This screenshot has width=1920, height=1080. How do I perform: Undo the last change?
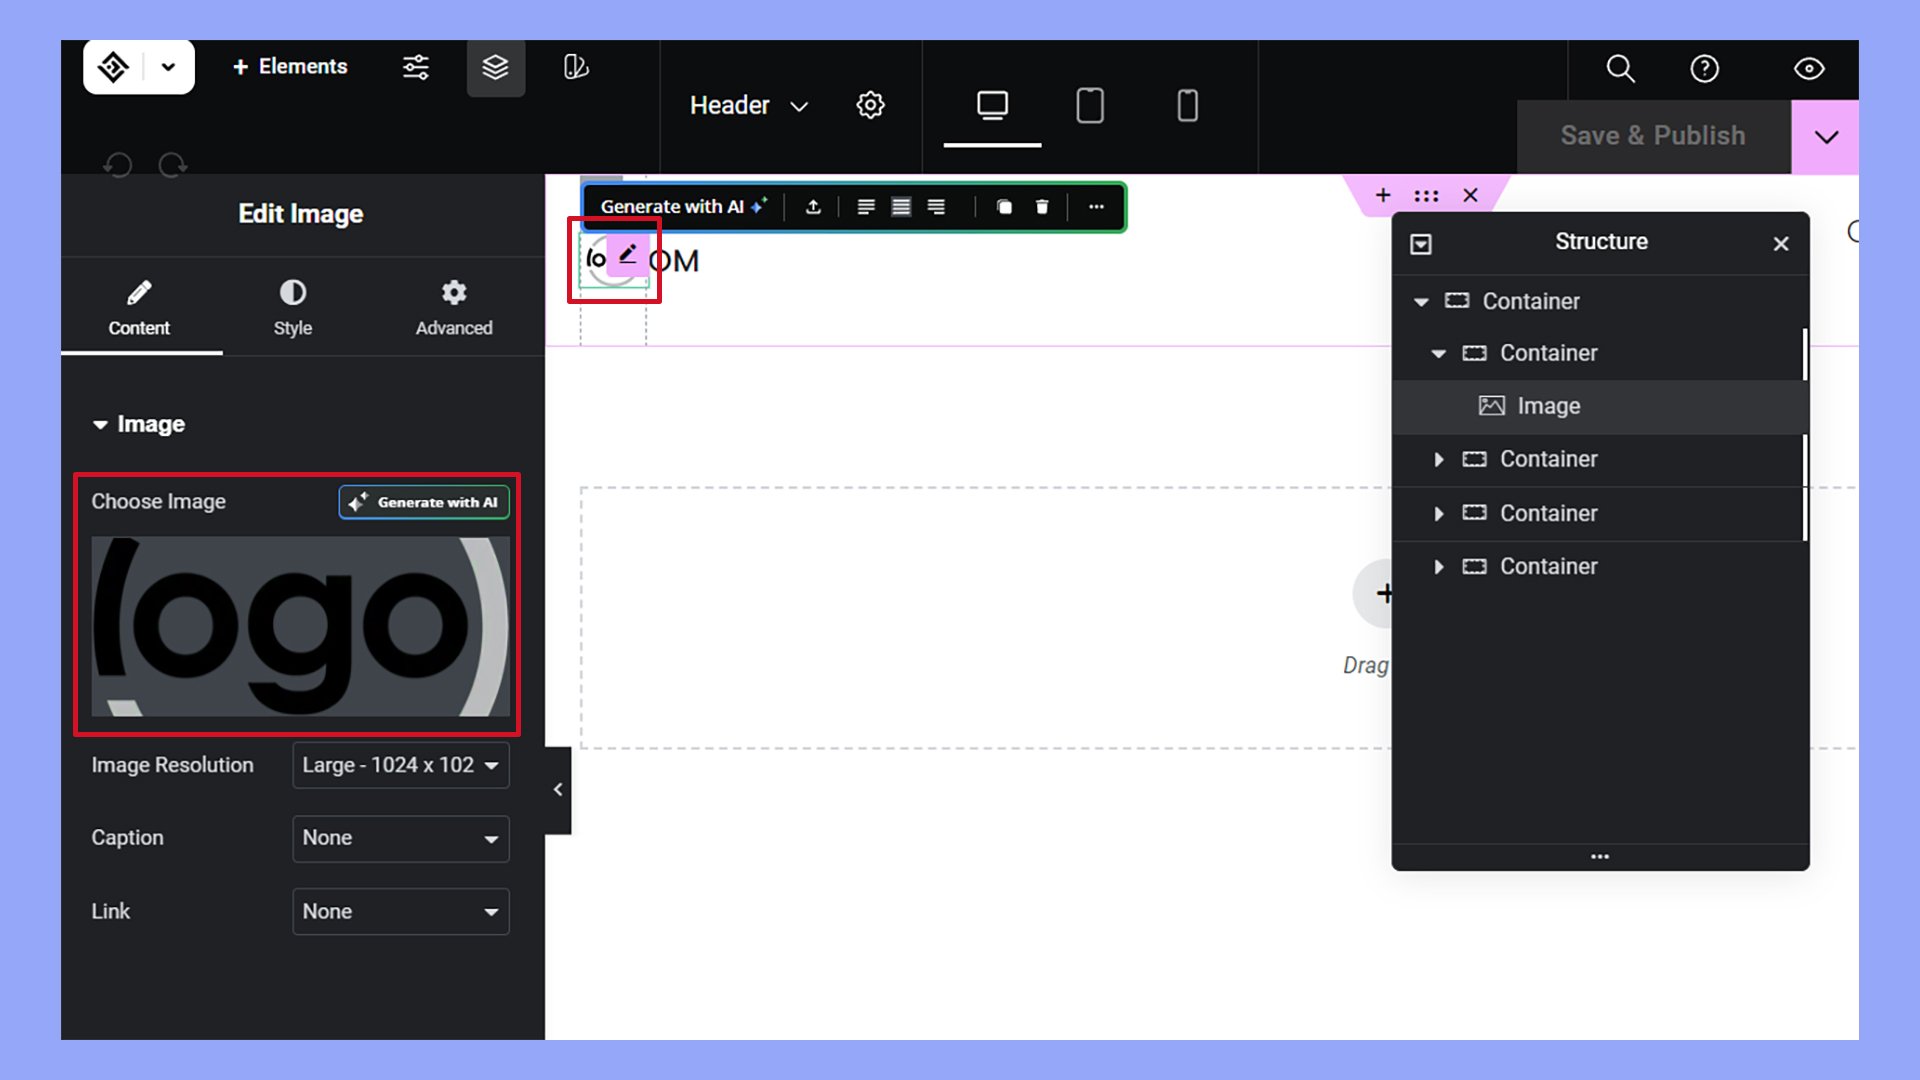point(119,165)
